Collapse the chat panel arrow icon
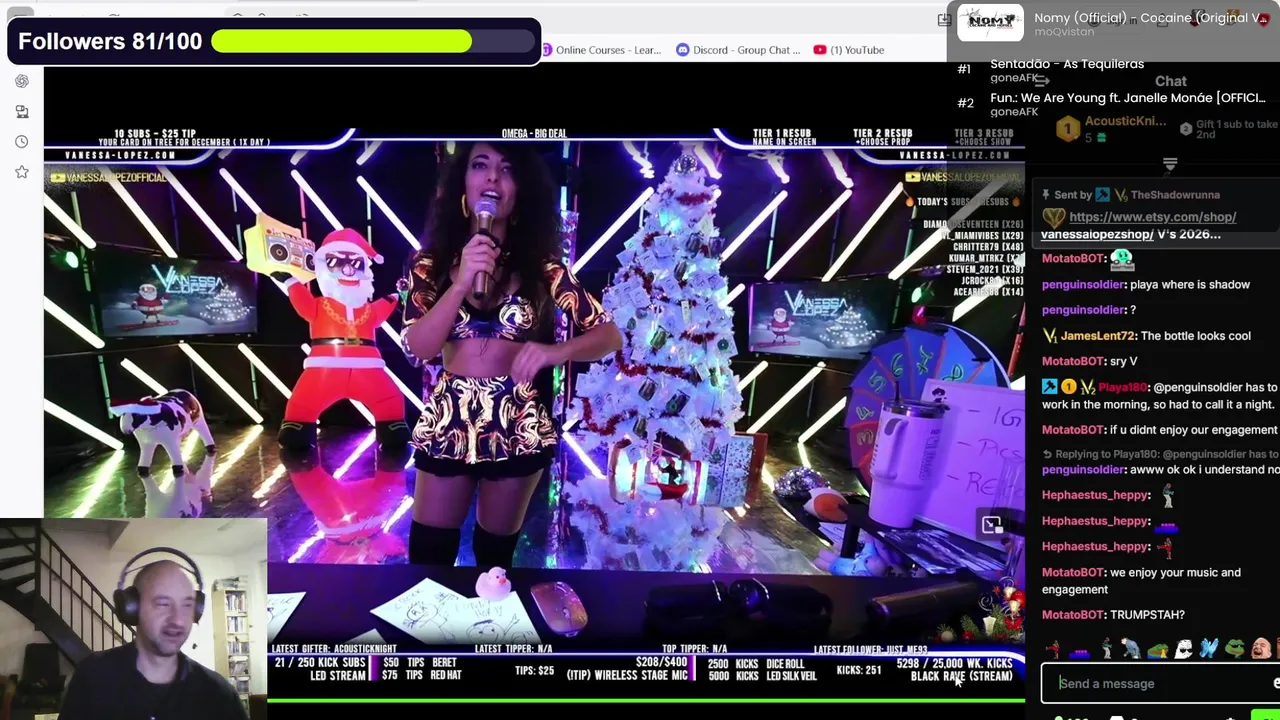Image resolution: width=1280 pixels, height=720 pixels. click(1041, 81)
